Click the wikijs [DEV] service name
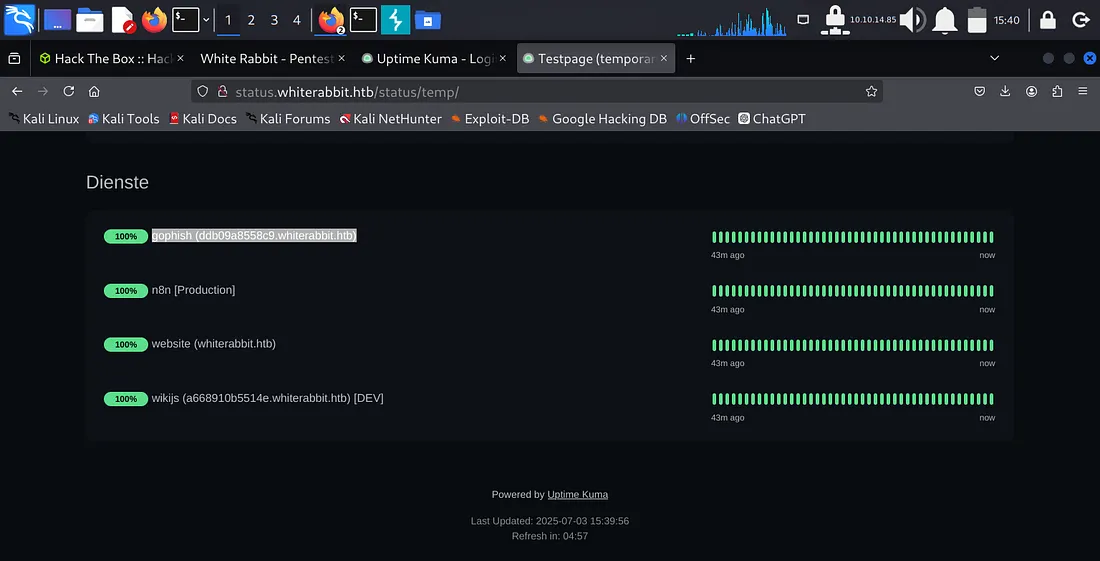 point(267,398)
